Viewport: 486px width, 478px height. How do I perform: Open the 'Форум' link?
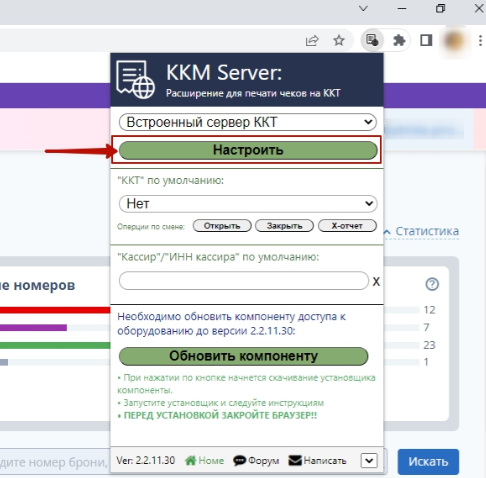pos(256,461)
